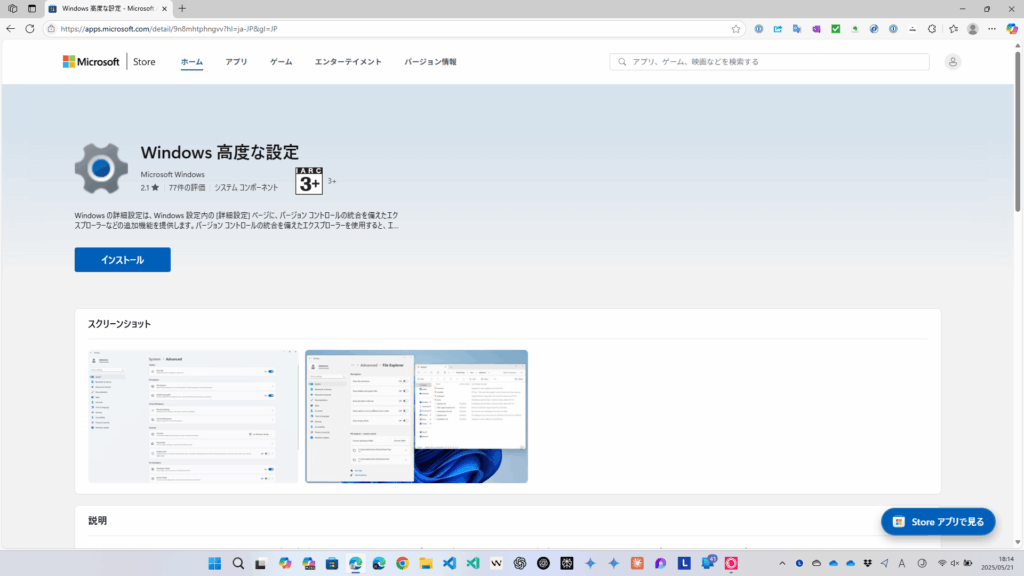Click the Windows 高度な設定 app title
The image size is (1024, 576).
coord(219,152)
